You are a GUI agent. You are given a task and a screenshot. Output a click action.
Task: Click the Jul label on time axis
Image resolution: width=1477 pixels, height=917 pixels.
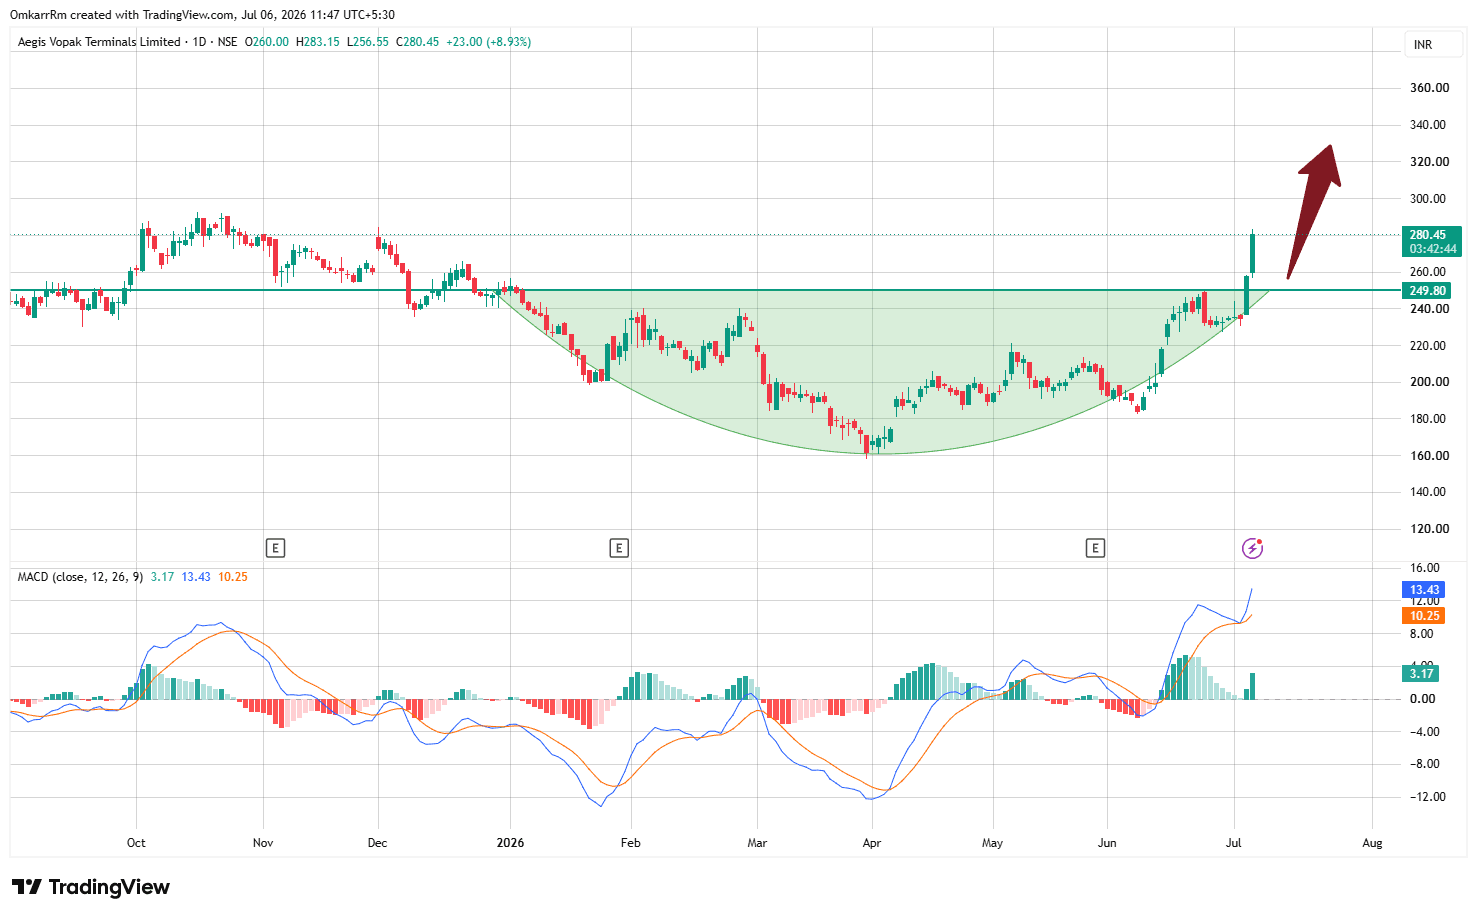click(1234, 843)
